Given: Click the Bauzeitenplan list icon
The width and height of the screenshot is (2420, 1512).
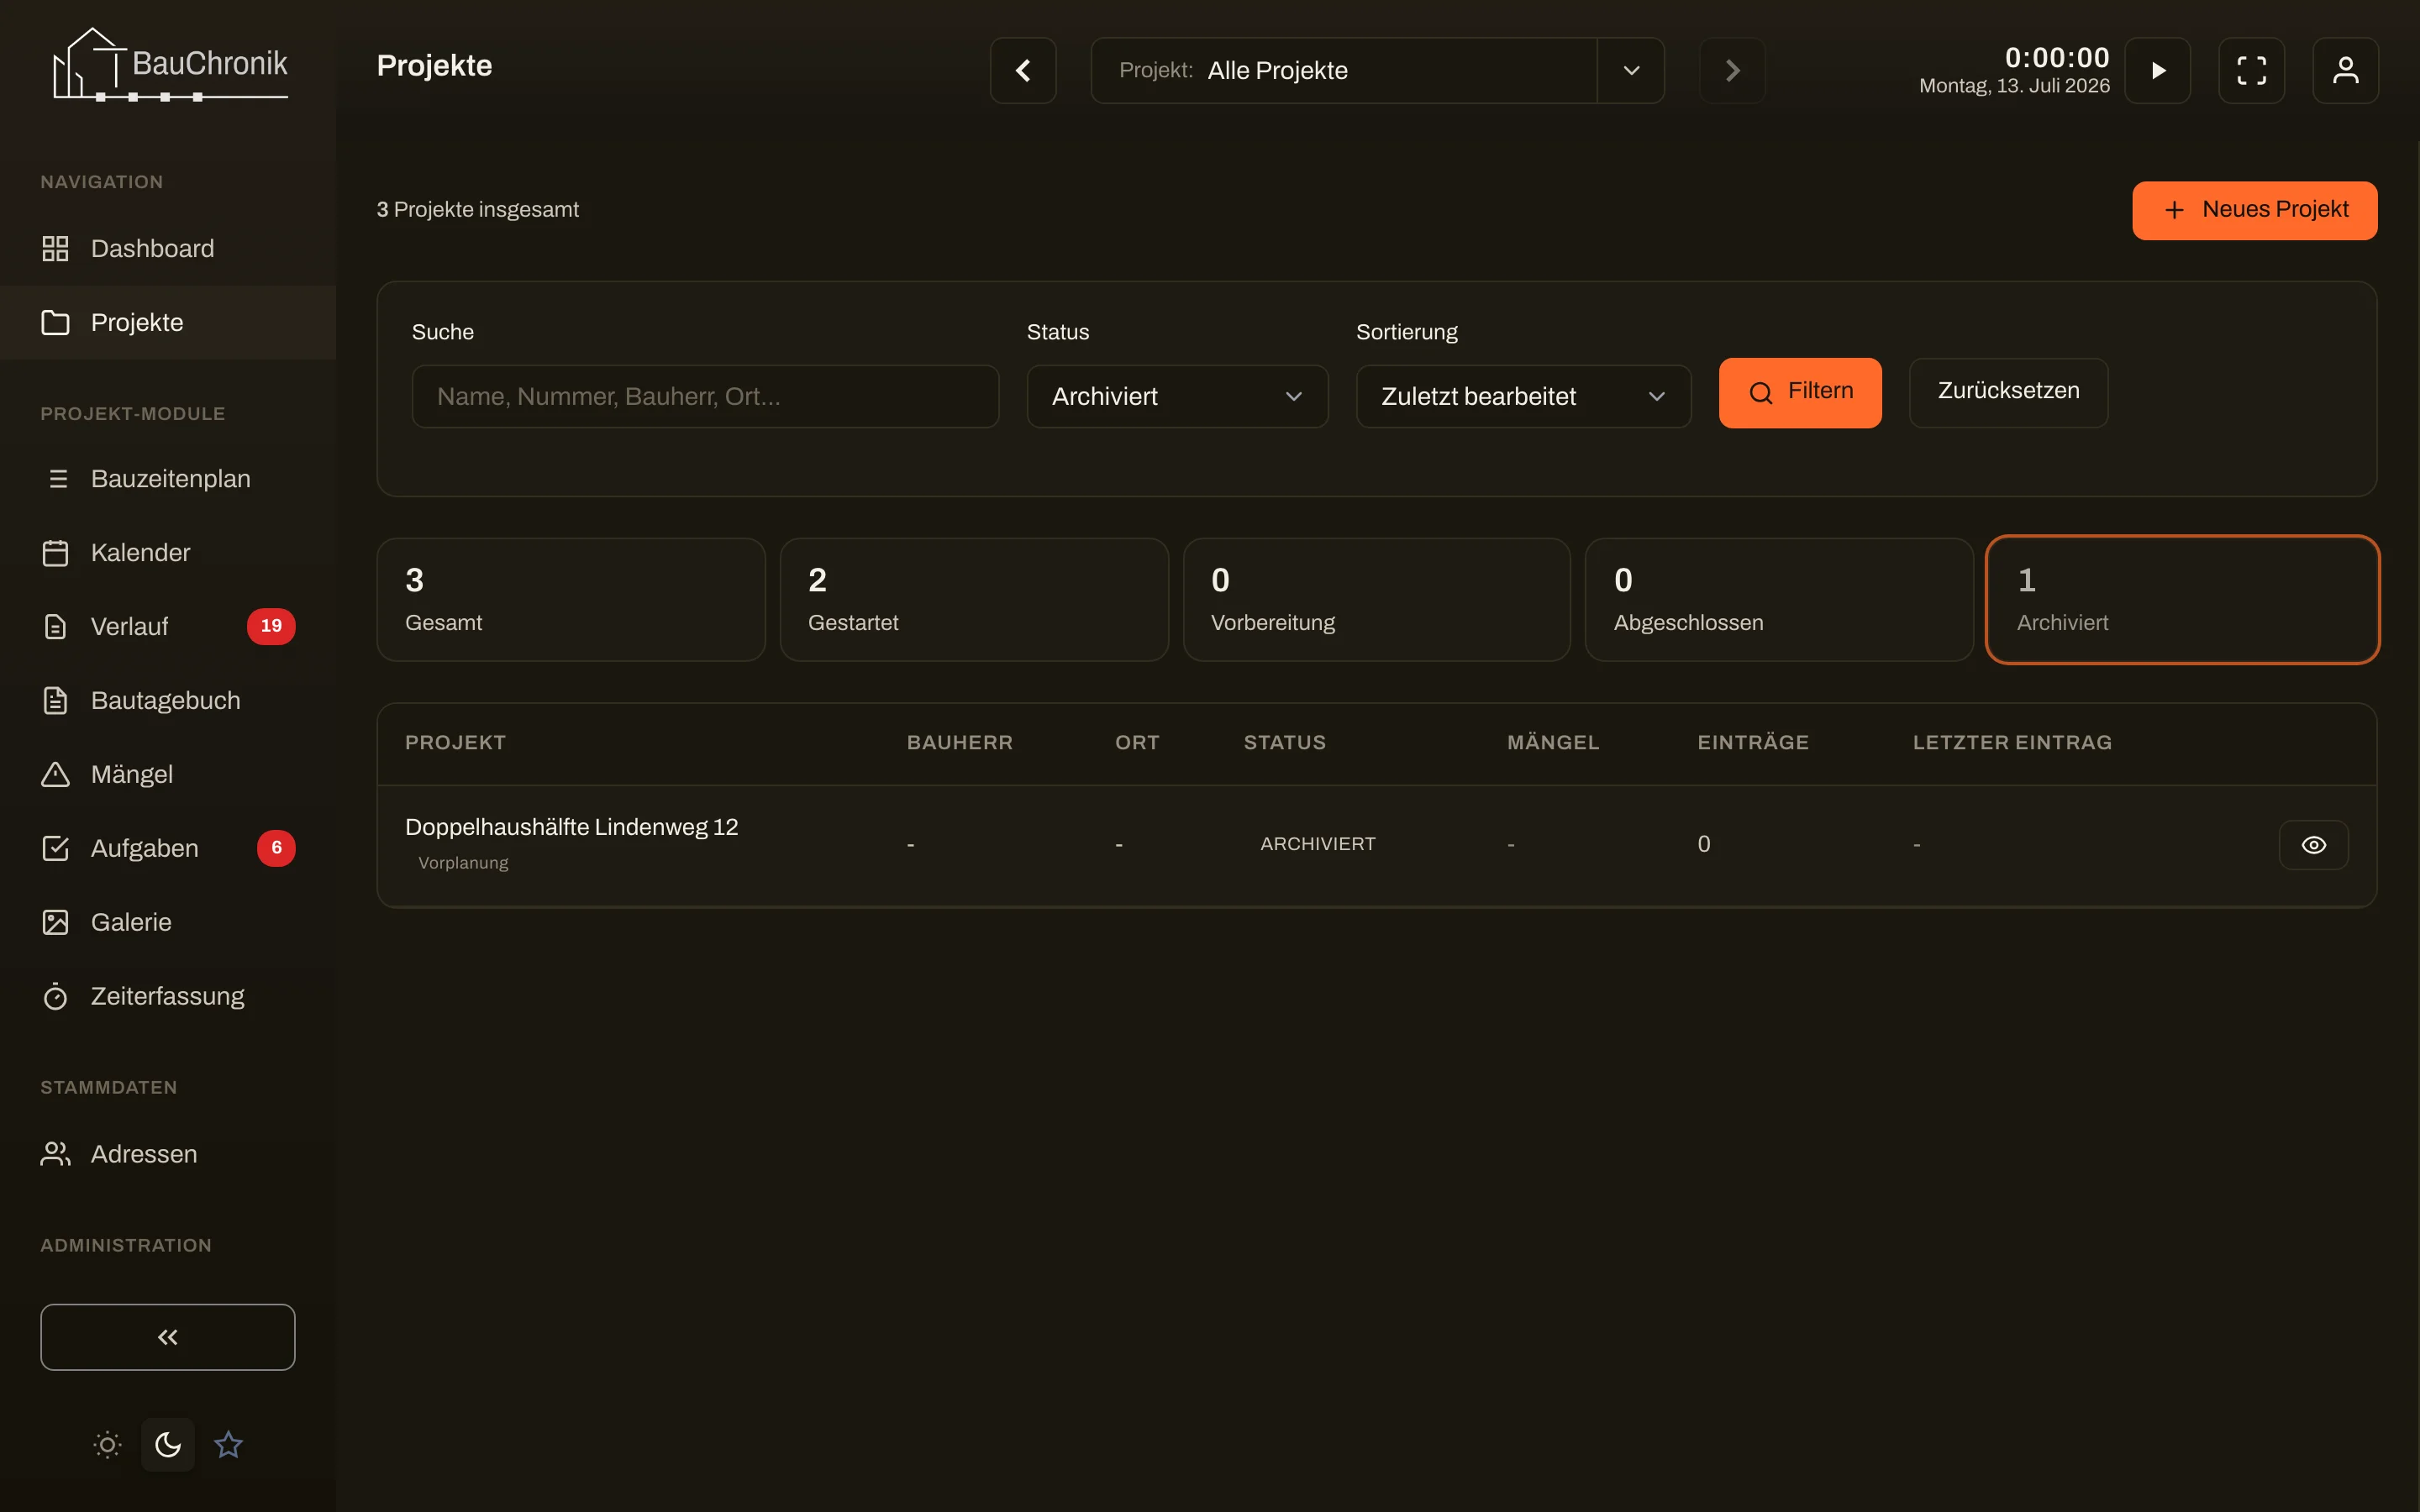Looking at the screenshot, I should [x=58, y=479].
